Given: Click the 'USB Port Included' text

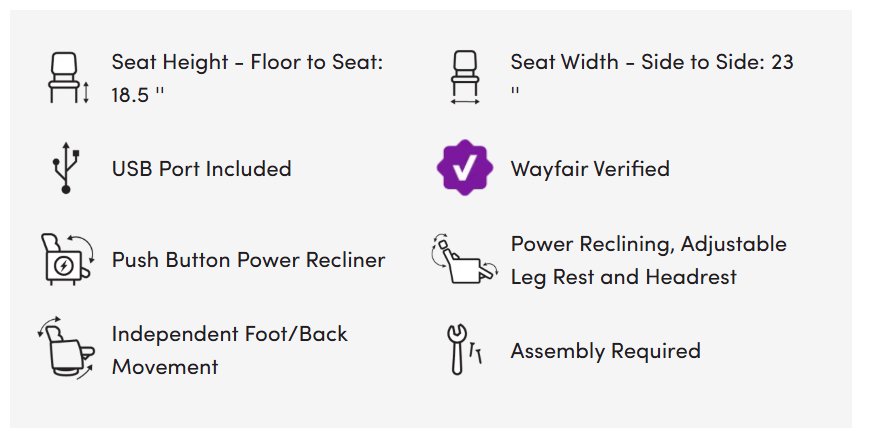Looking at the screenshot, I should [202, 168].
